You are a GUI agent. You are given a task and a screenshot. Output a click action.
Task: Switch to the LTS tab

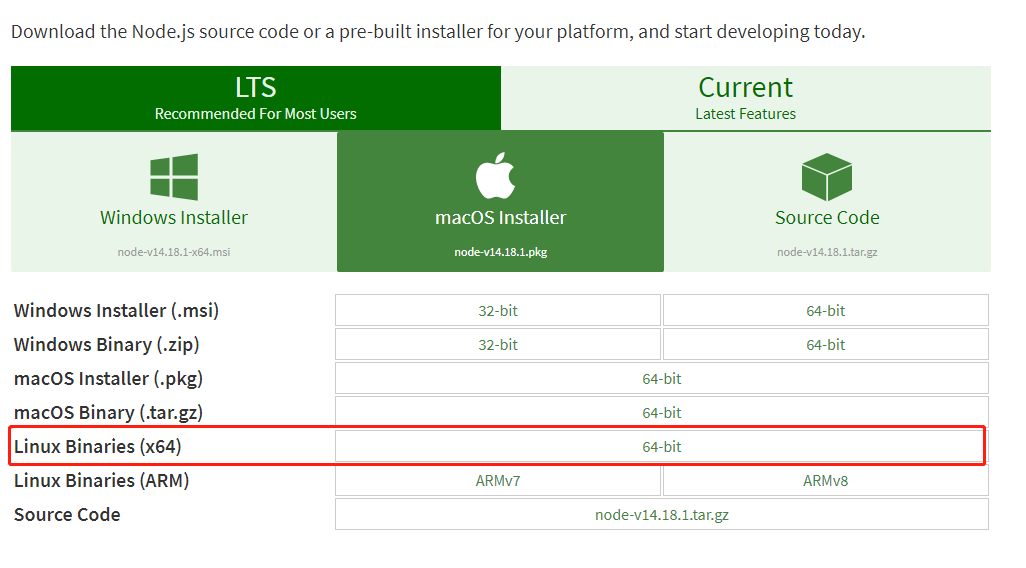(x=256, y=98)
